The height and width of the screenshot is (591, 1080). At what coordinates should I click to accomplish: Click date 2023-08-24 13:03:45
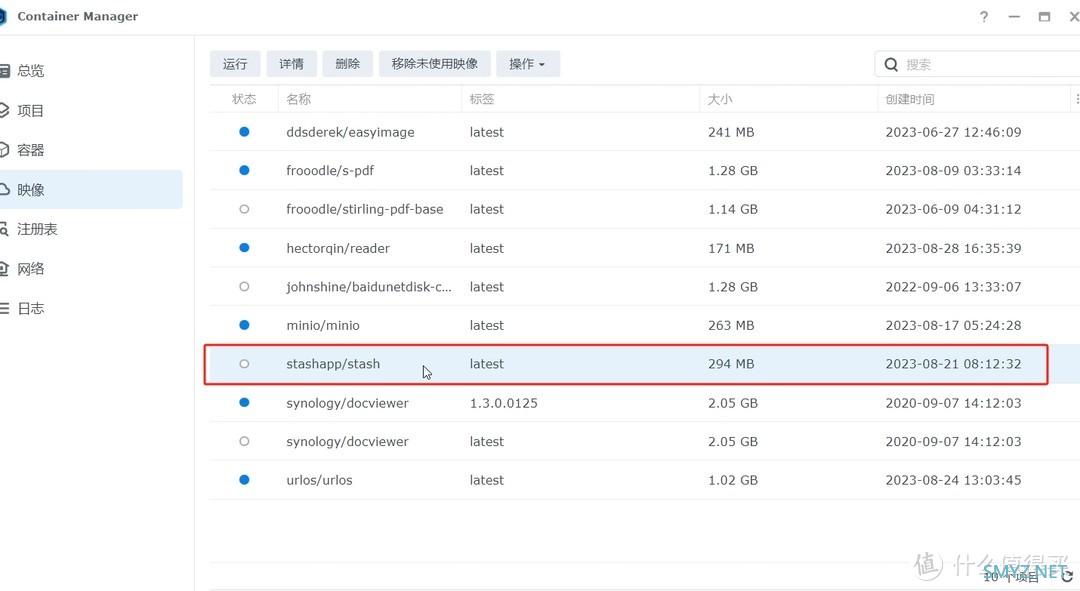953,481
